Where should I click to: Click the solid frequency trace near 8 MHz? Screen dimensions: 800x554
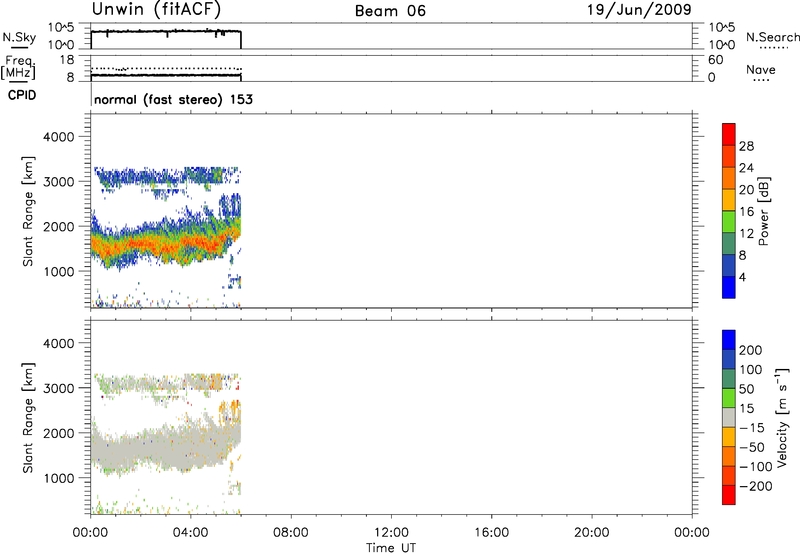pos(166,75)
